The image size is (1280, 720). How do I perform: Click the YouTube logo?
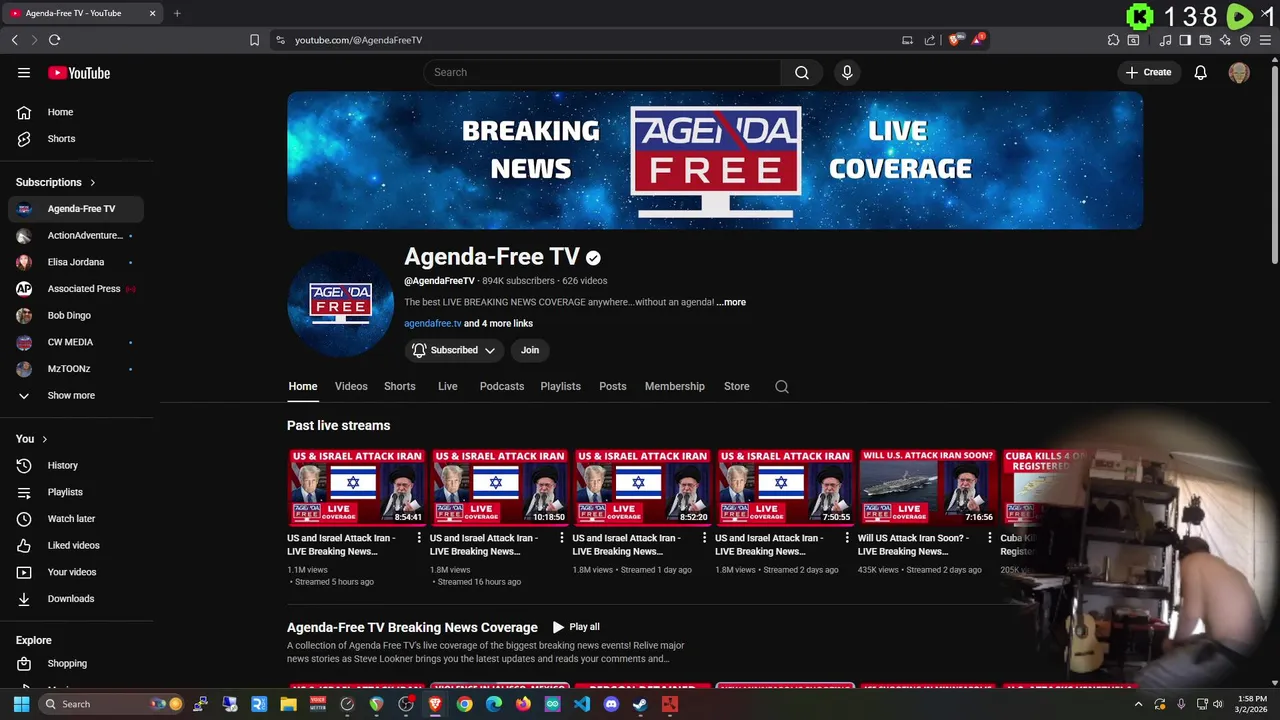click(79, 73)
